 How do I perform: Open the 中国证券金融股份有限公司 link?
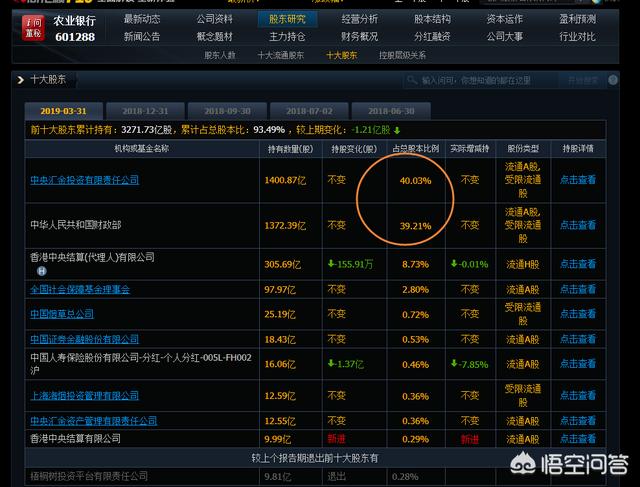pyautogui.click(x=84, y=339)
